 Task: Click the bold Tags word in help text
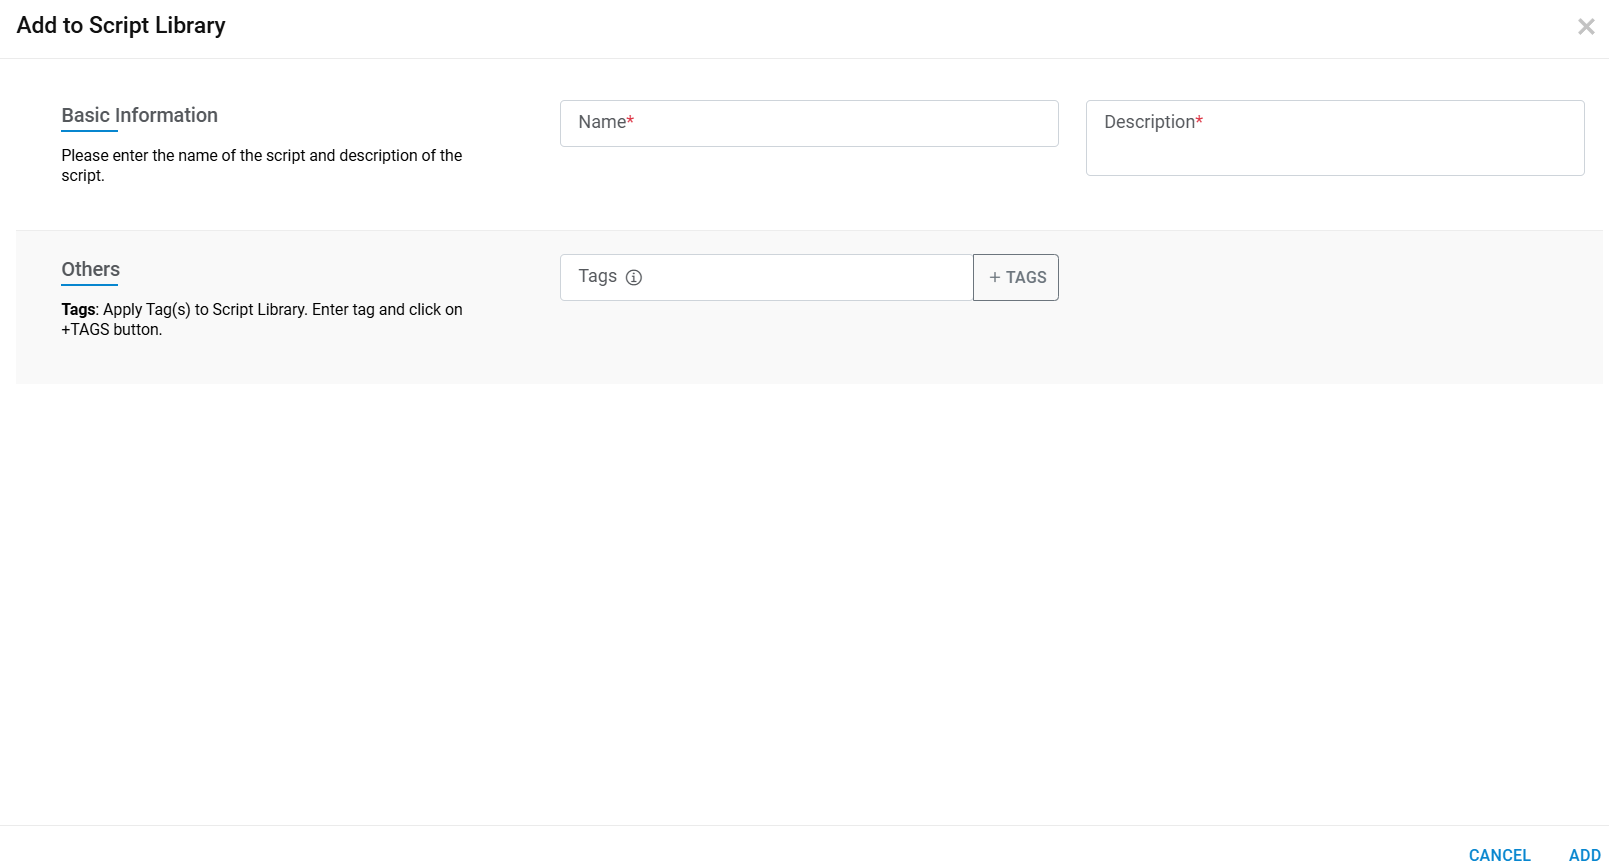[78, 309]
